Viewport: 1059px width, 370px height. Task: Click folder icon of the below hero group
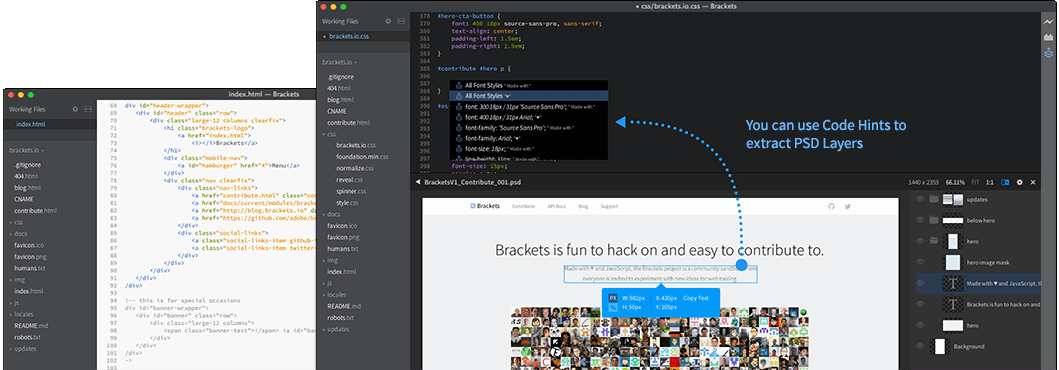[934, 220]
